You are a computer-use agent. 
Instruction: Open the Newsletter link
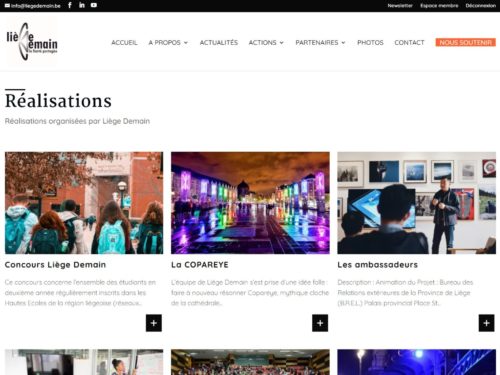(x=400, y=6)
